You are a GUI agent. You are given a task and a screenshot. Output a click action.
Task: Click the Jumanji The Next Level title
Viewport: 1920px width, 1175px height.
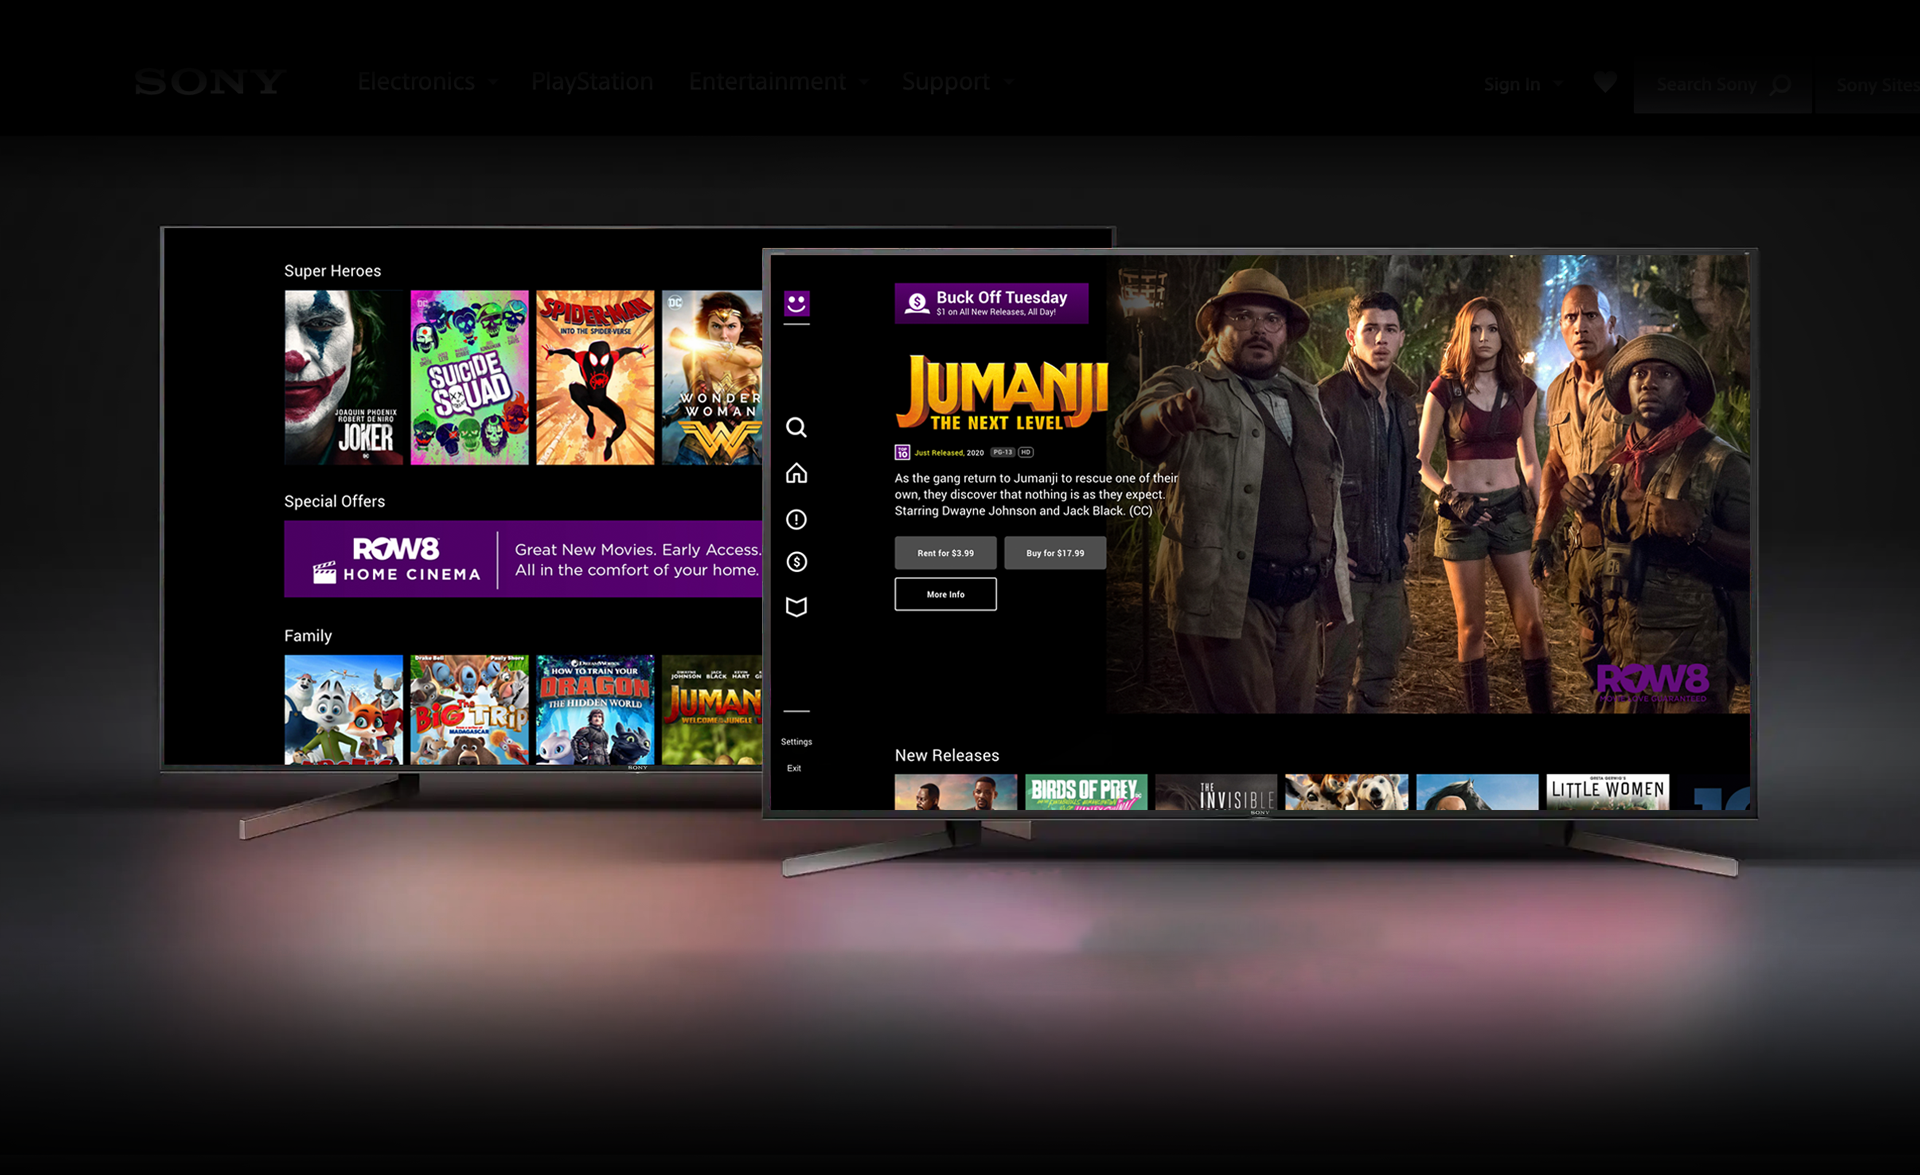pos(1001,394)
